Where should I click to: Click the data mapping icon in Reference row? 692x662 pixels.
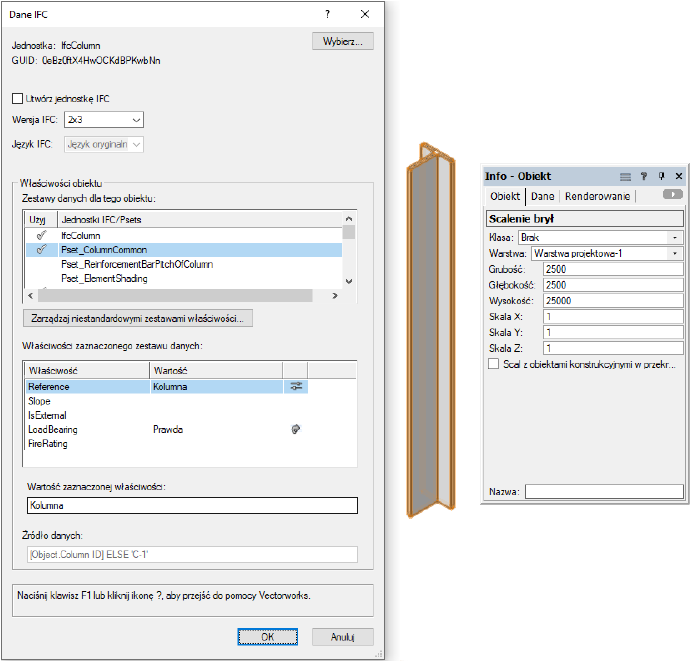coord(295,386)
